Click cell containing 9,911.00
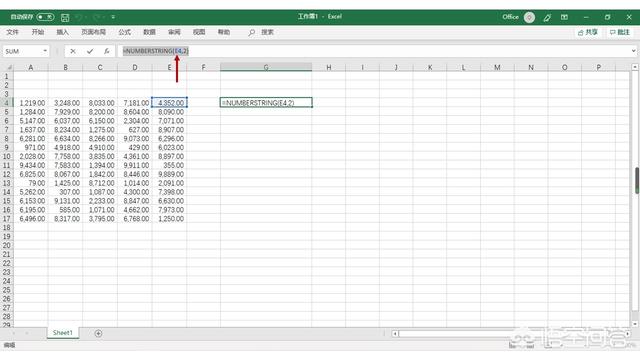This screenshot has height=360, width=640. (x=135, y=165)
